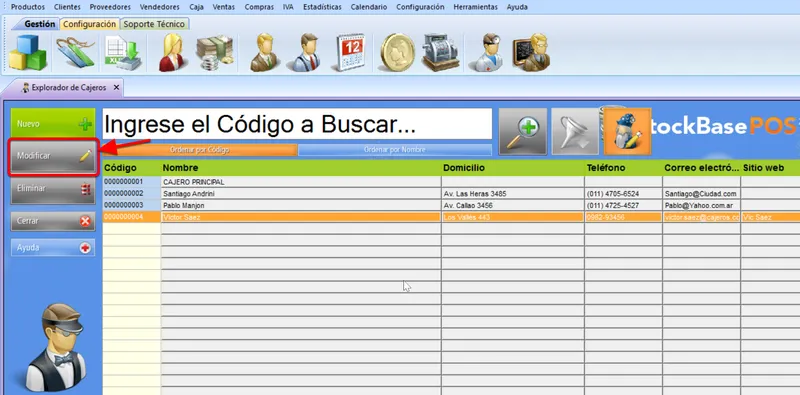Click the Nombre column header
This screenshot has height=395, width=800.
[301, 168]
